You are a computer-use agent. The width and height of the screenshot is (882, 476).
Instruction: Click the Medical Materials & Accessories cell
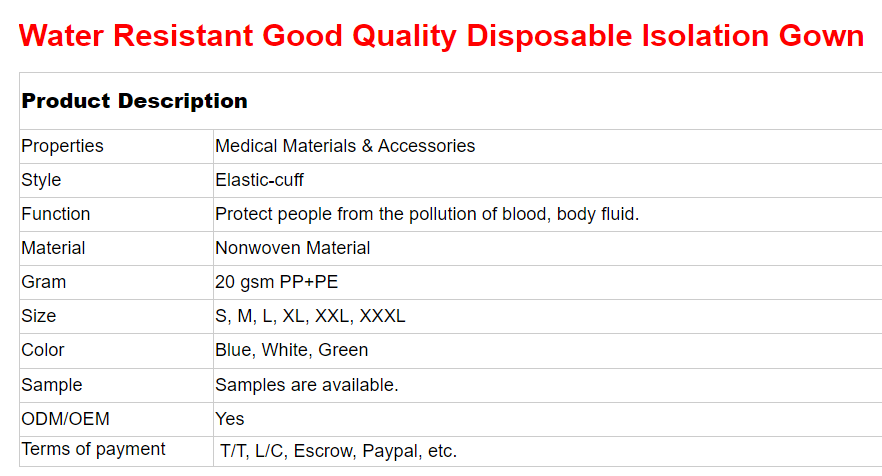click(345, 146)
